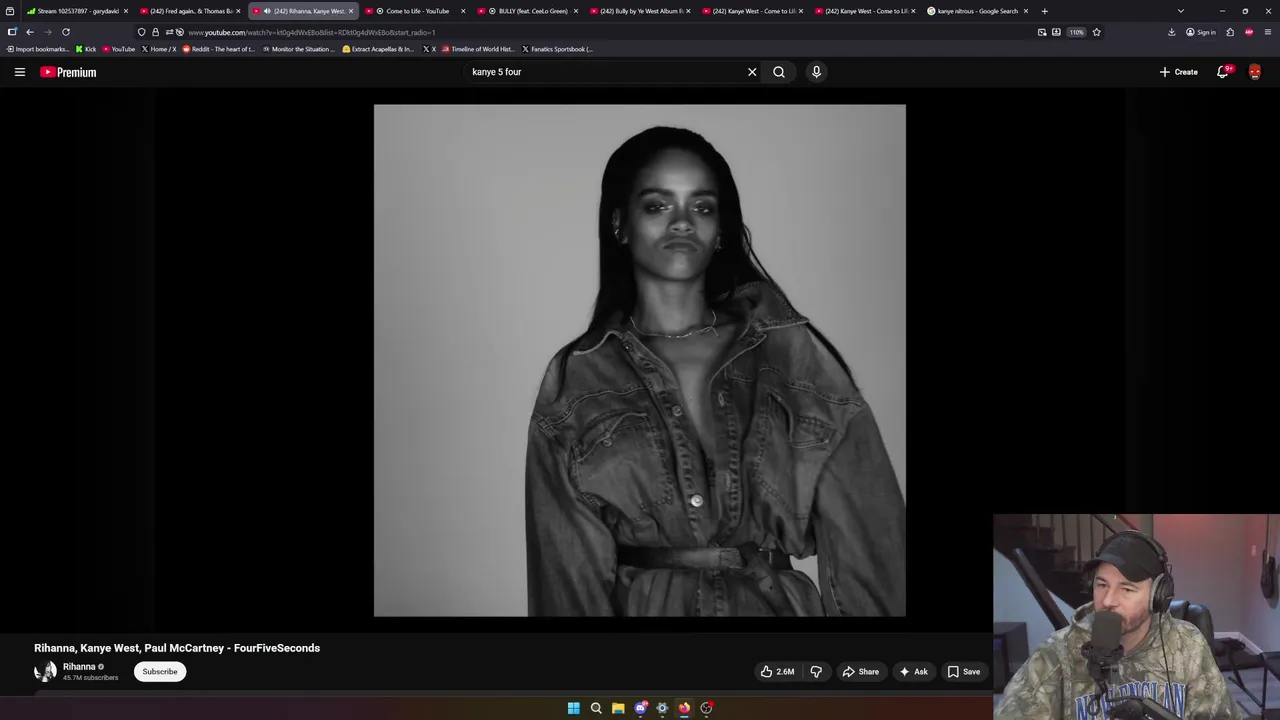The width and height of the screenshot is (1280, 720).
Task: Reload the page with refresh icon
Action: point(66,32)
